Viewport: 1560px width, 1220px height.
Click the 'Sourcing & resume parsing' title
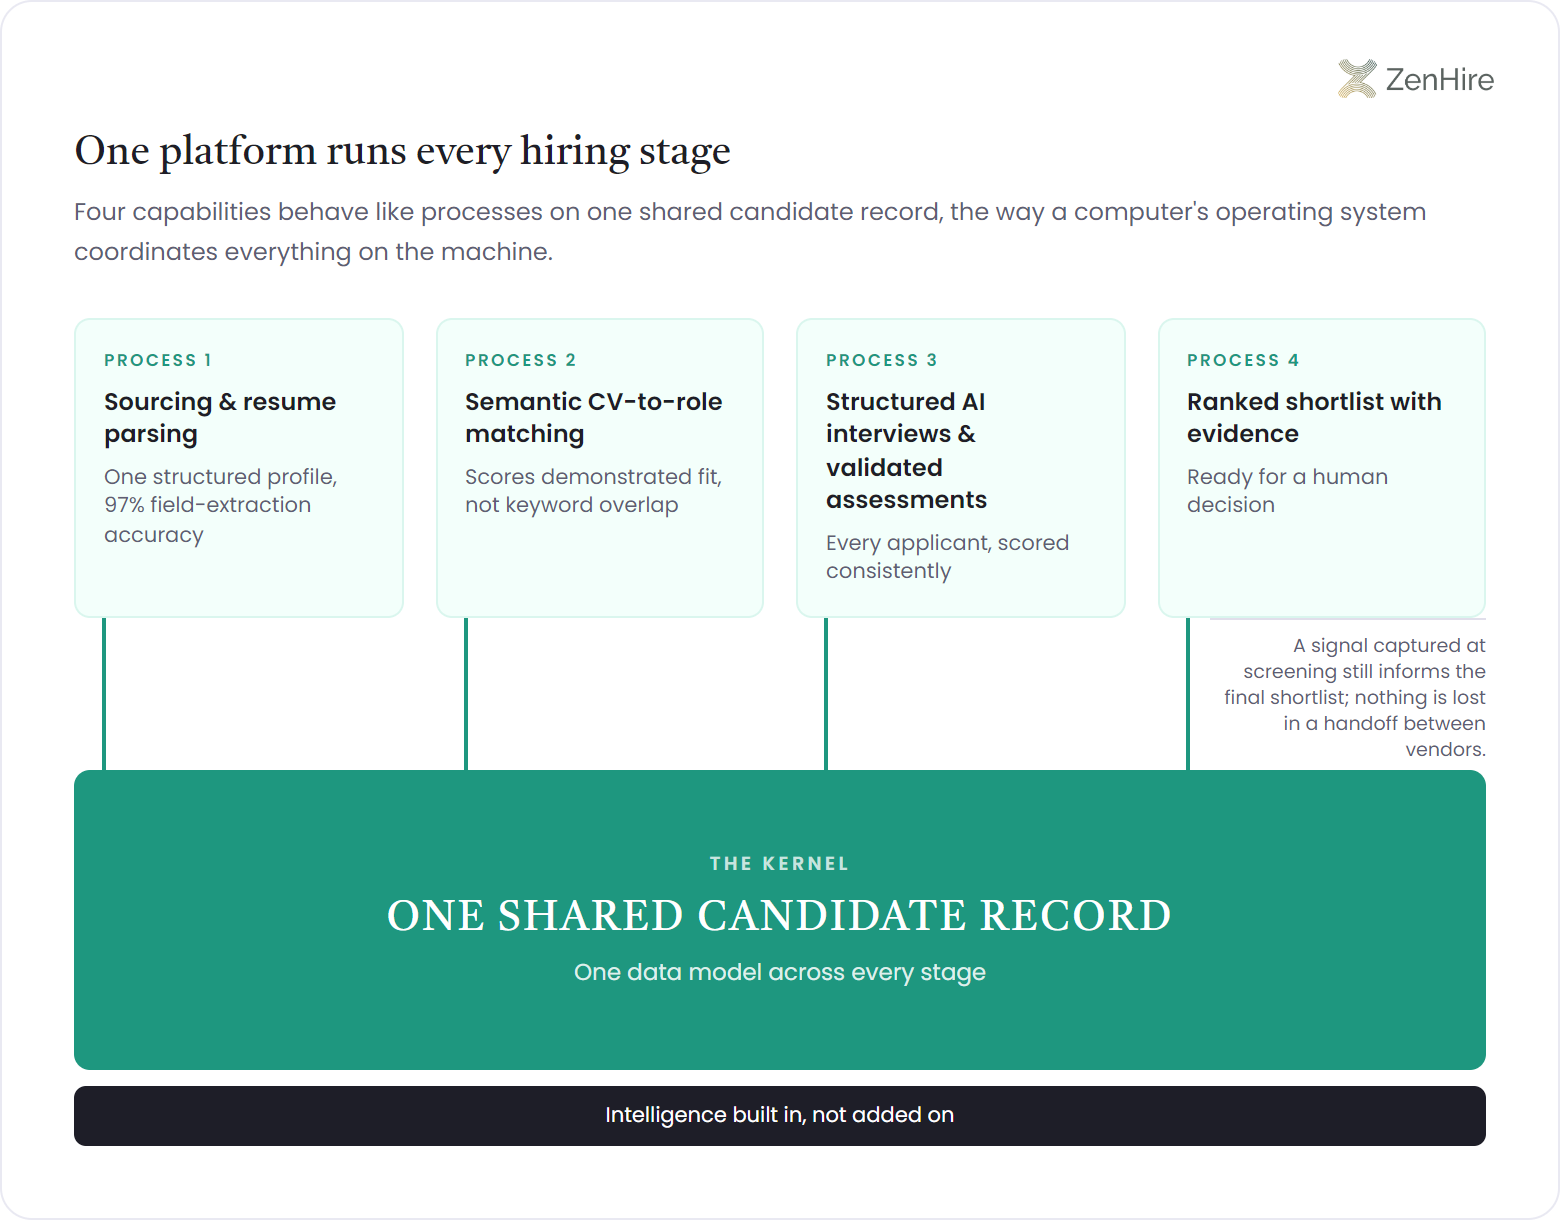pyautogui.click(x=220, y=417)
